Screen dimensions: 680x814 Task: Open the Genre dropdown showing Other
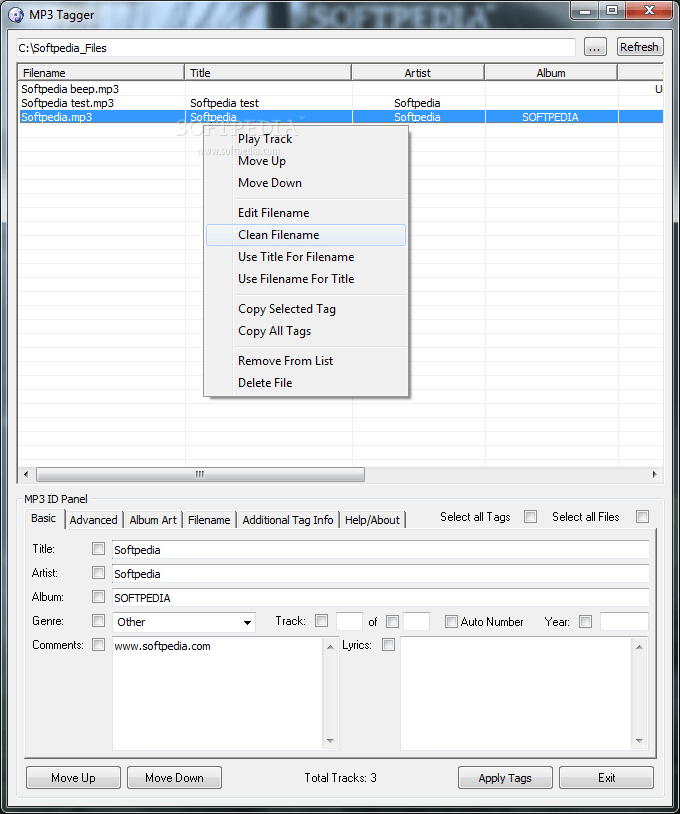[184, 622]
